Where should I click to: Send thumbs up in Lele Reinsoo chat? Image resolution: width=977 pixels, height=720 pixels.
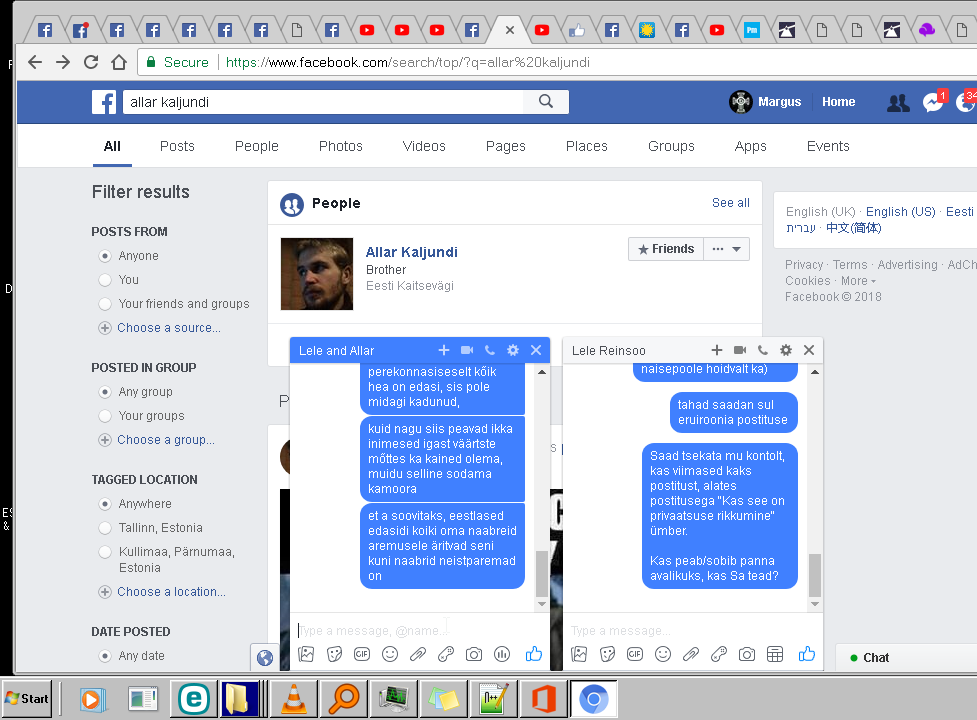[806, 653]
